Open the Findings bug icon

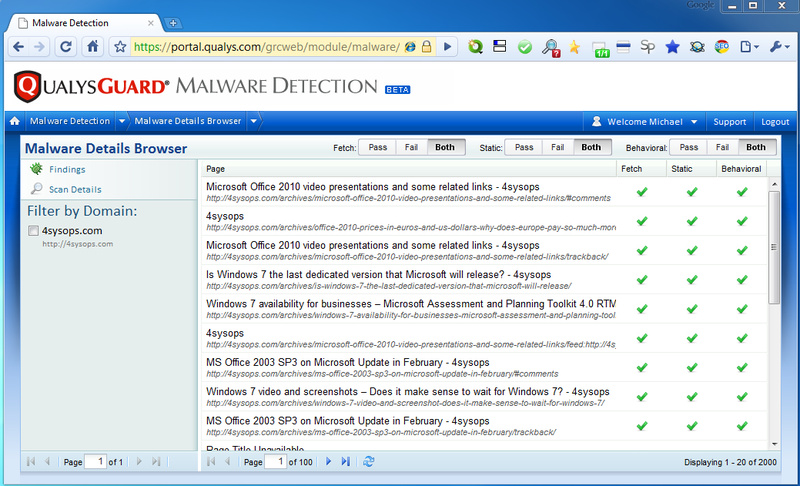(x=36, y=169)
